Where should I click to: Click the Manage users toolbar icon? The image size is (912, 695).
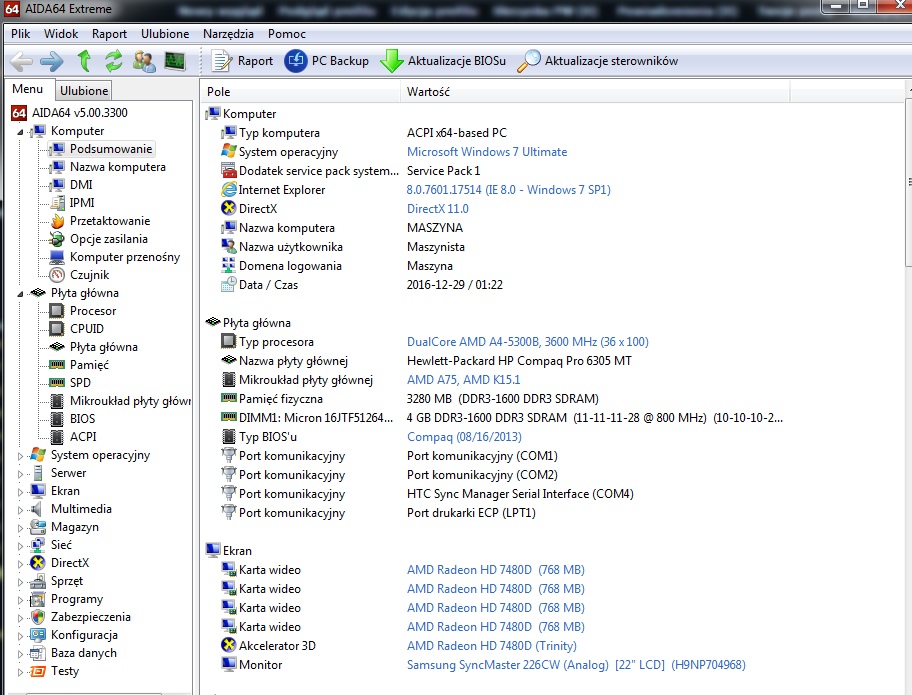pos(144,61)
